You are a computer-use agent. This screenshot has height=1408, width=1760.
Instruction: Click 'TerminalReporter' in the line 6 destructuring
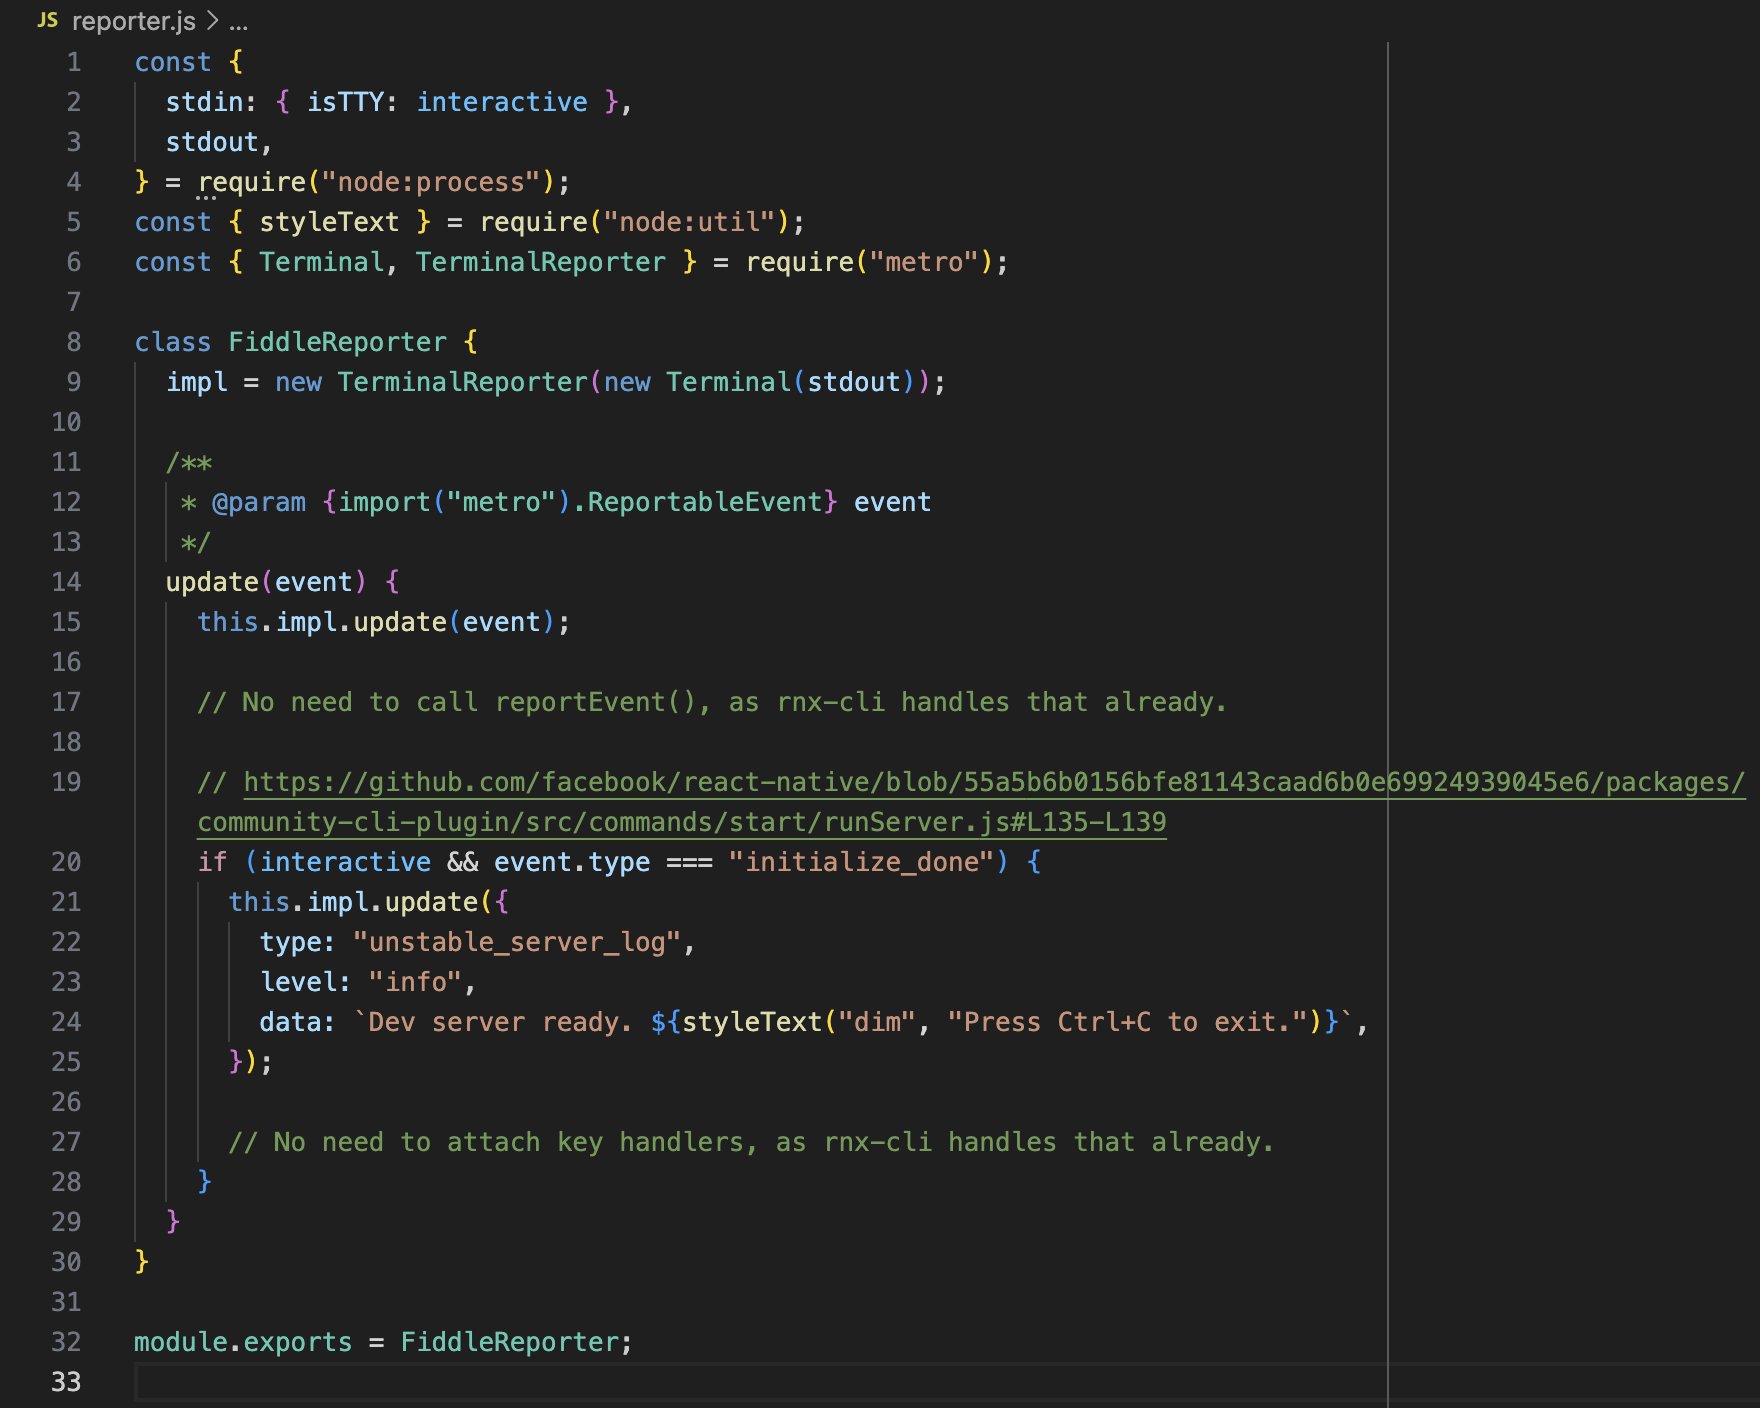point(541,262)
